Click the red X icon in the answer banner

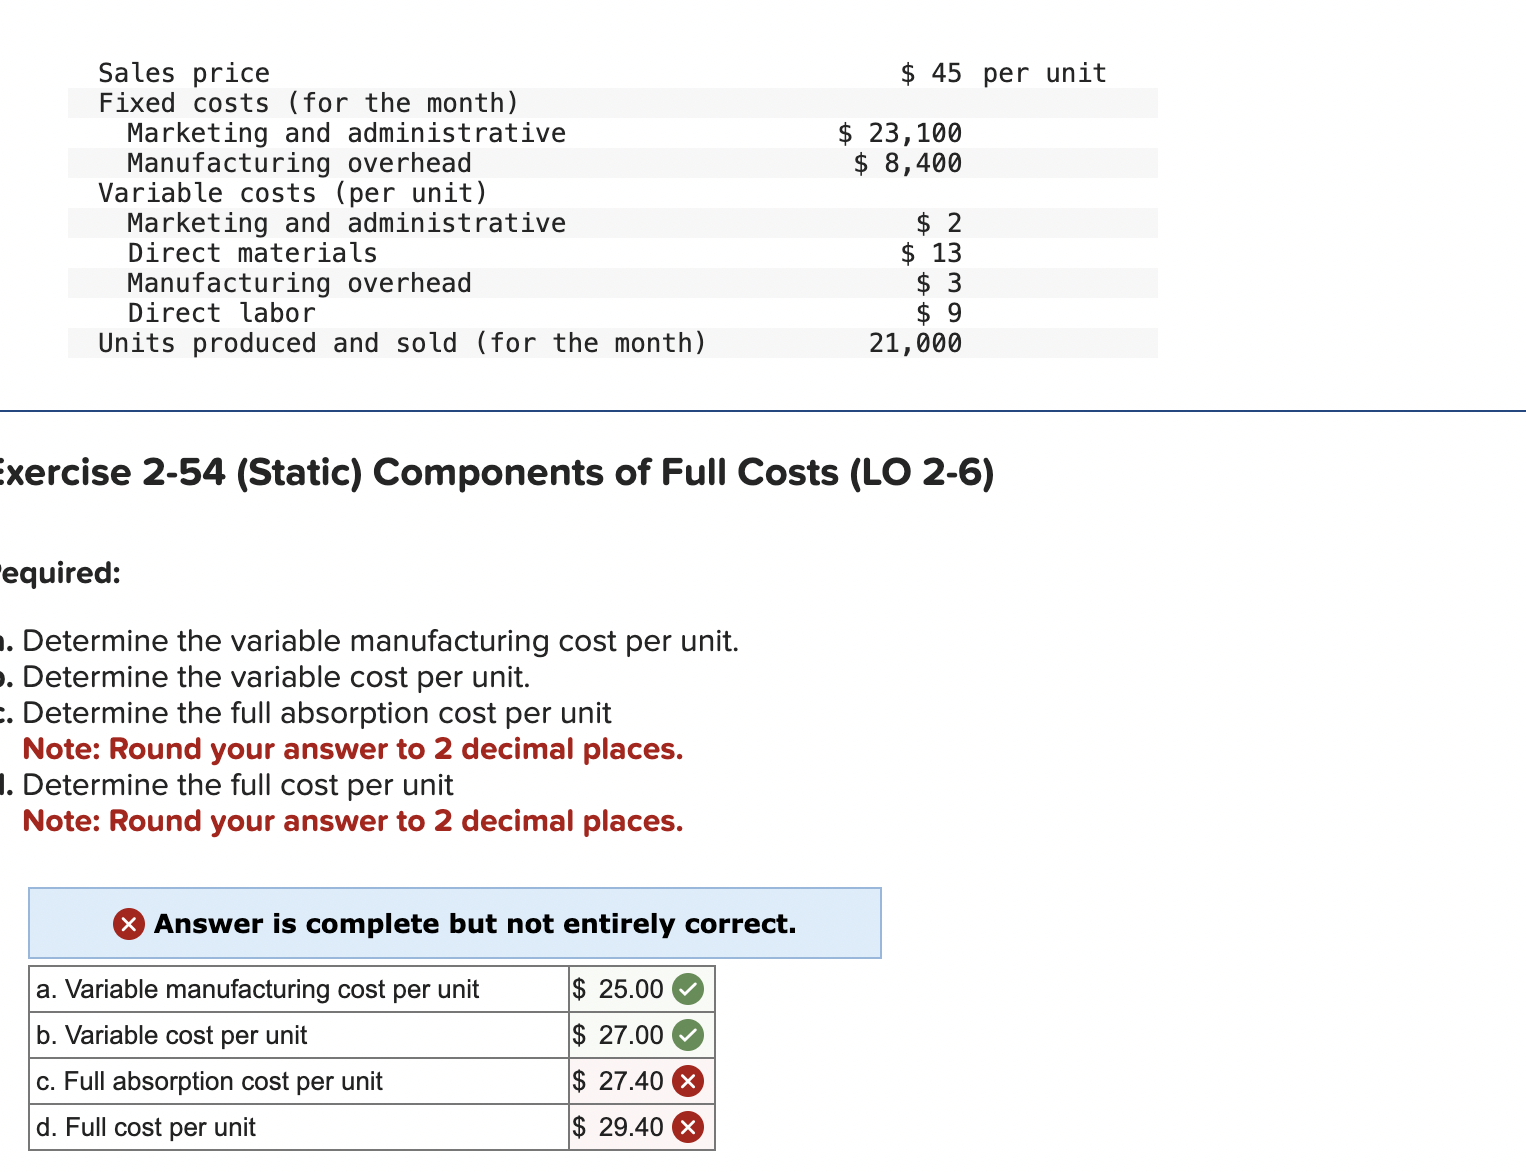128,924
